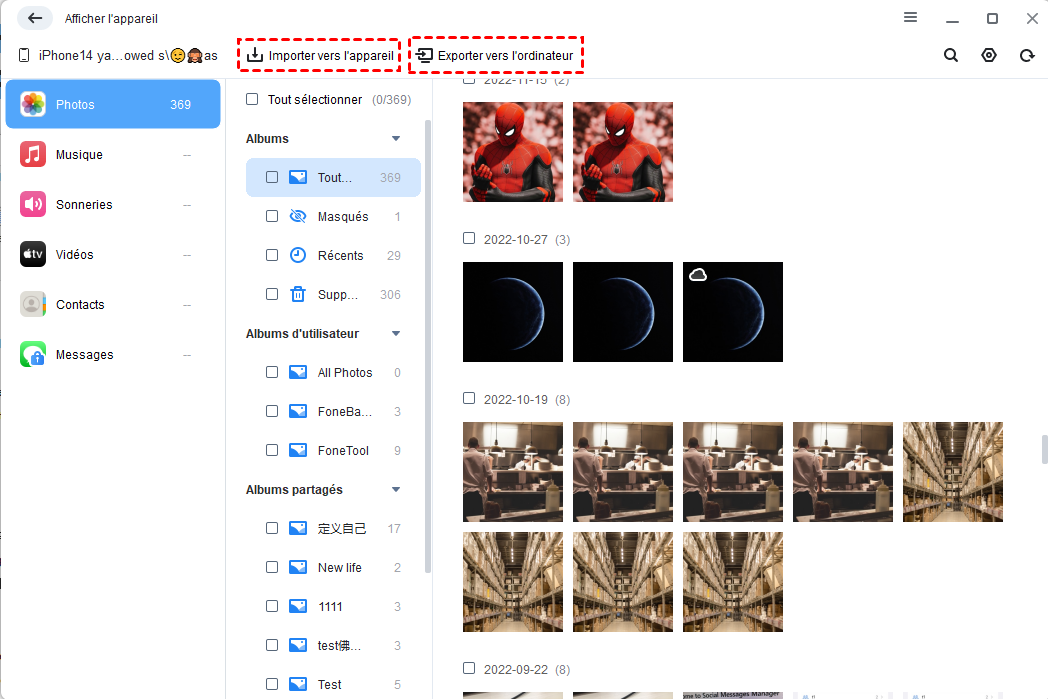
Task: Refresh the device content
Action: pos(1027,55)
